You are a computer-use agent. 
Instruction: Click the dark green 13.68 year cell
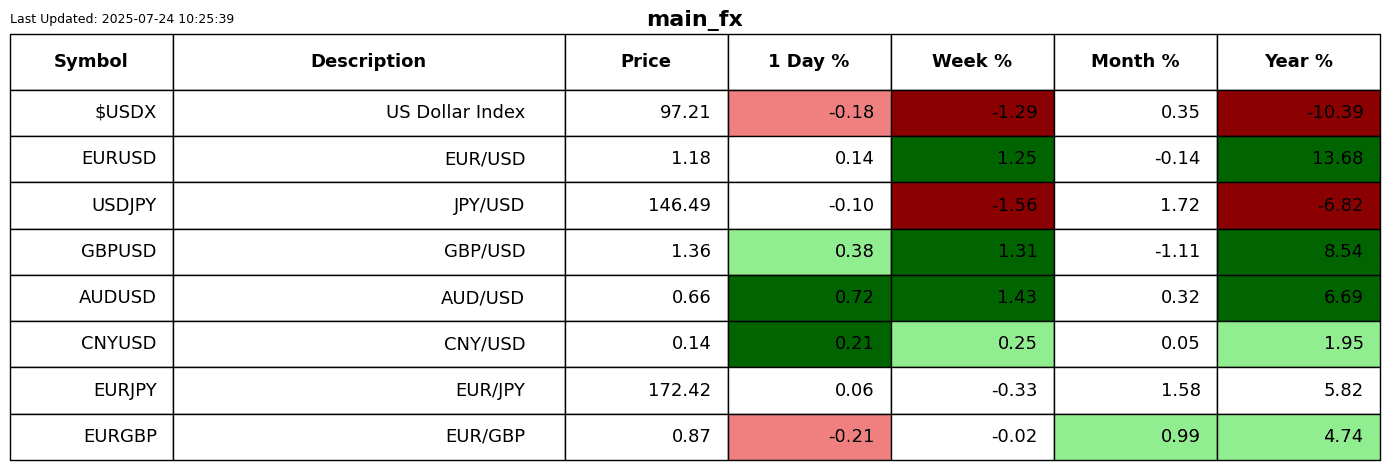click(1298, 159)
